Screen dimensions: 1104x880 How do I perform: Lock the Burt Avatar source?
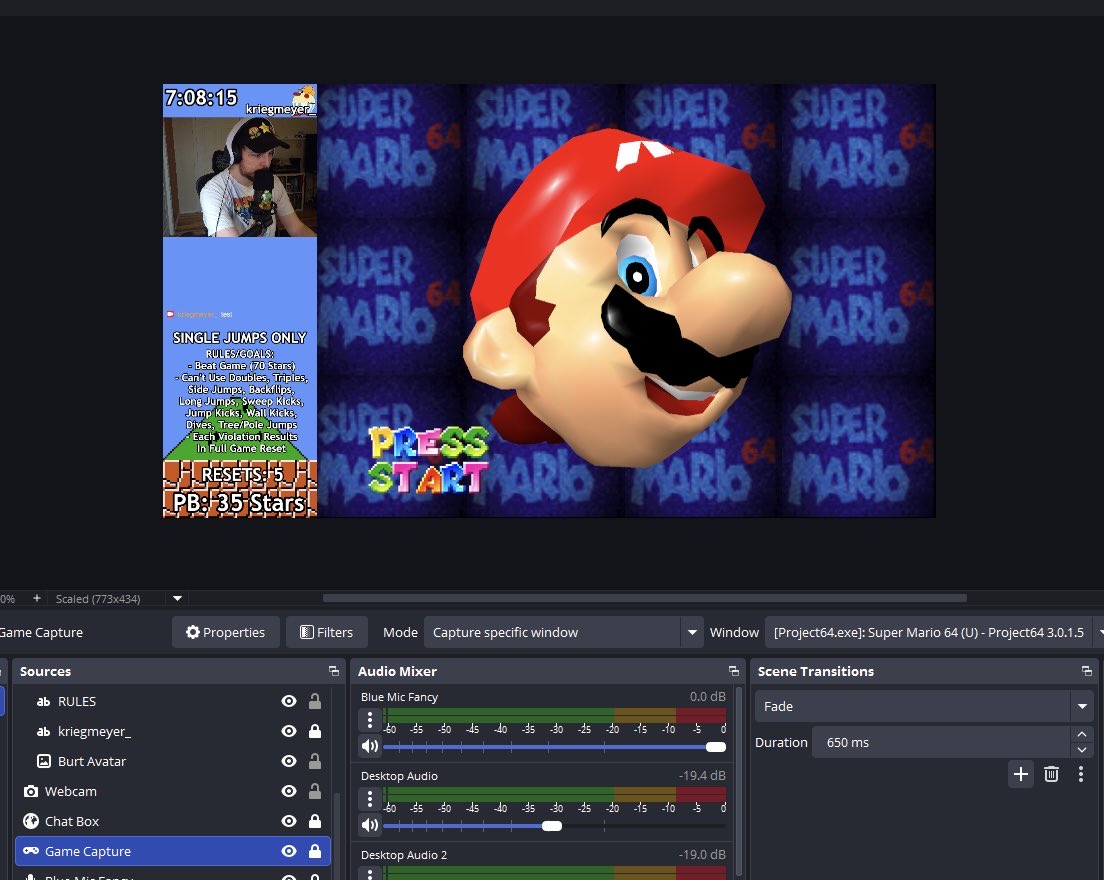point(315,762)
